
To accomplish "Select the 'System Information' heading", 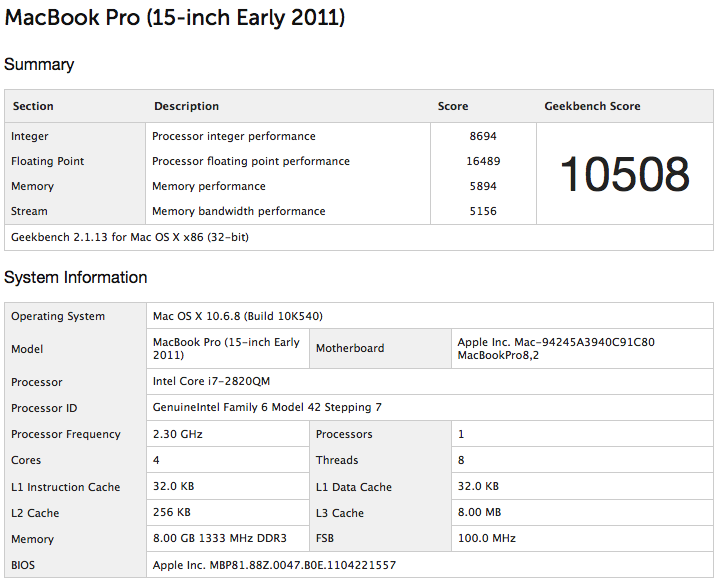I will coord(76,277).
